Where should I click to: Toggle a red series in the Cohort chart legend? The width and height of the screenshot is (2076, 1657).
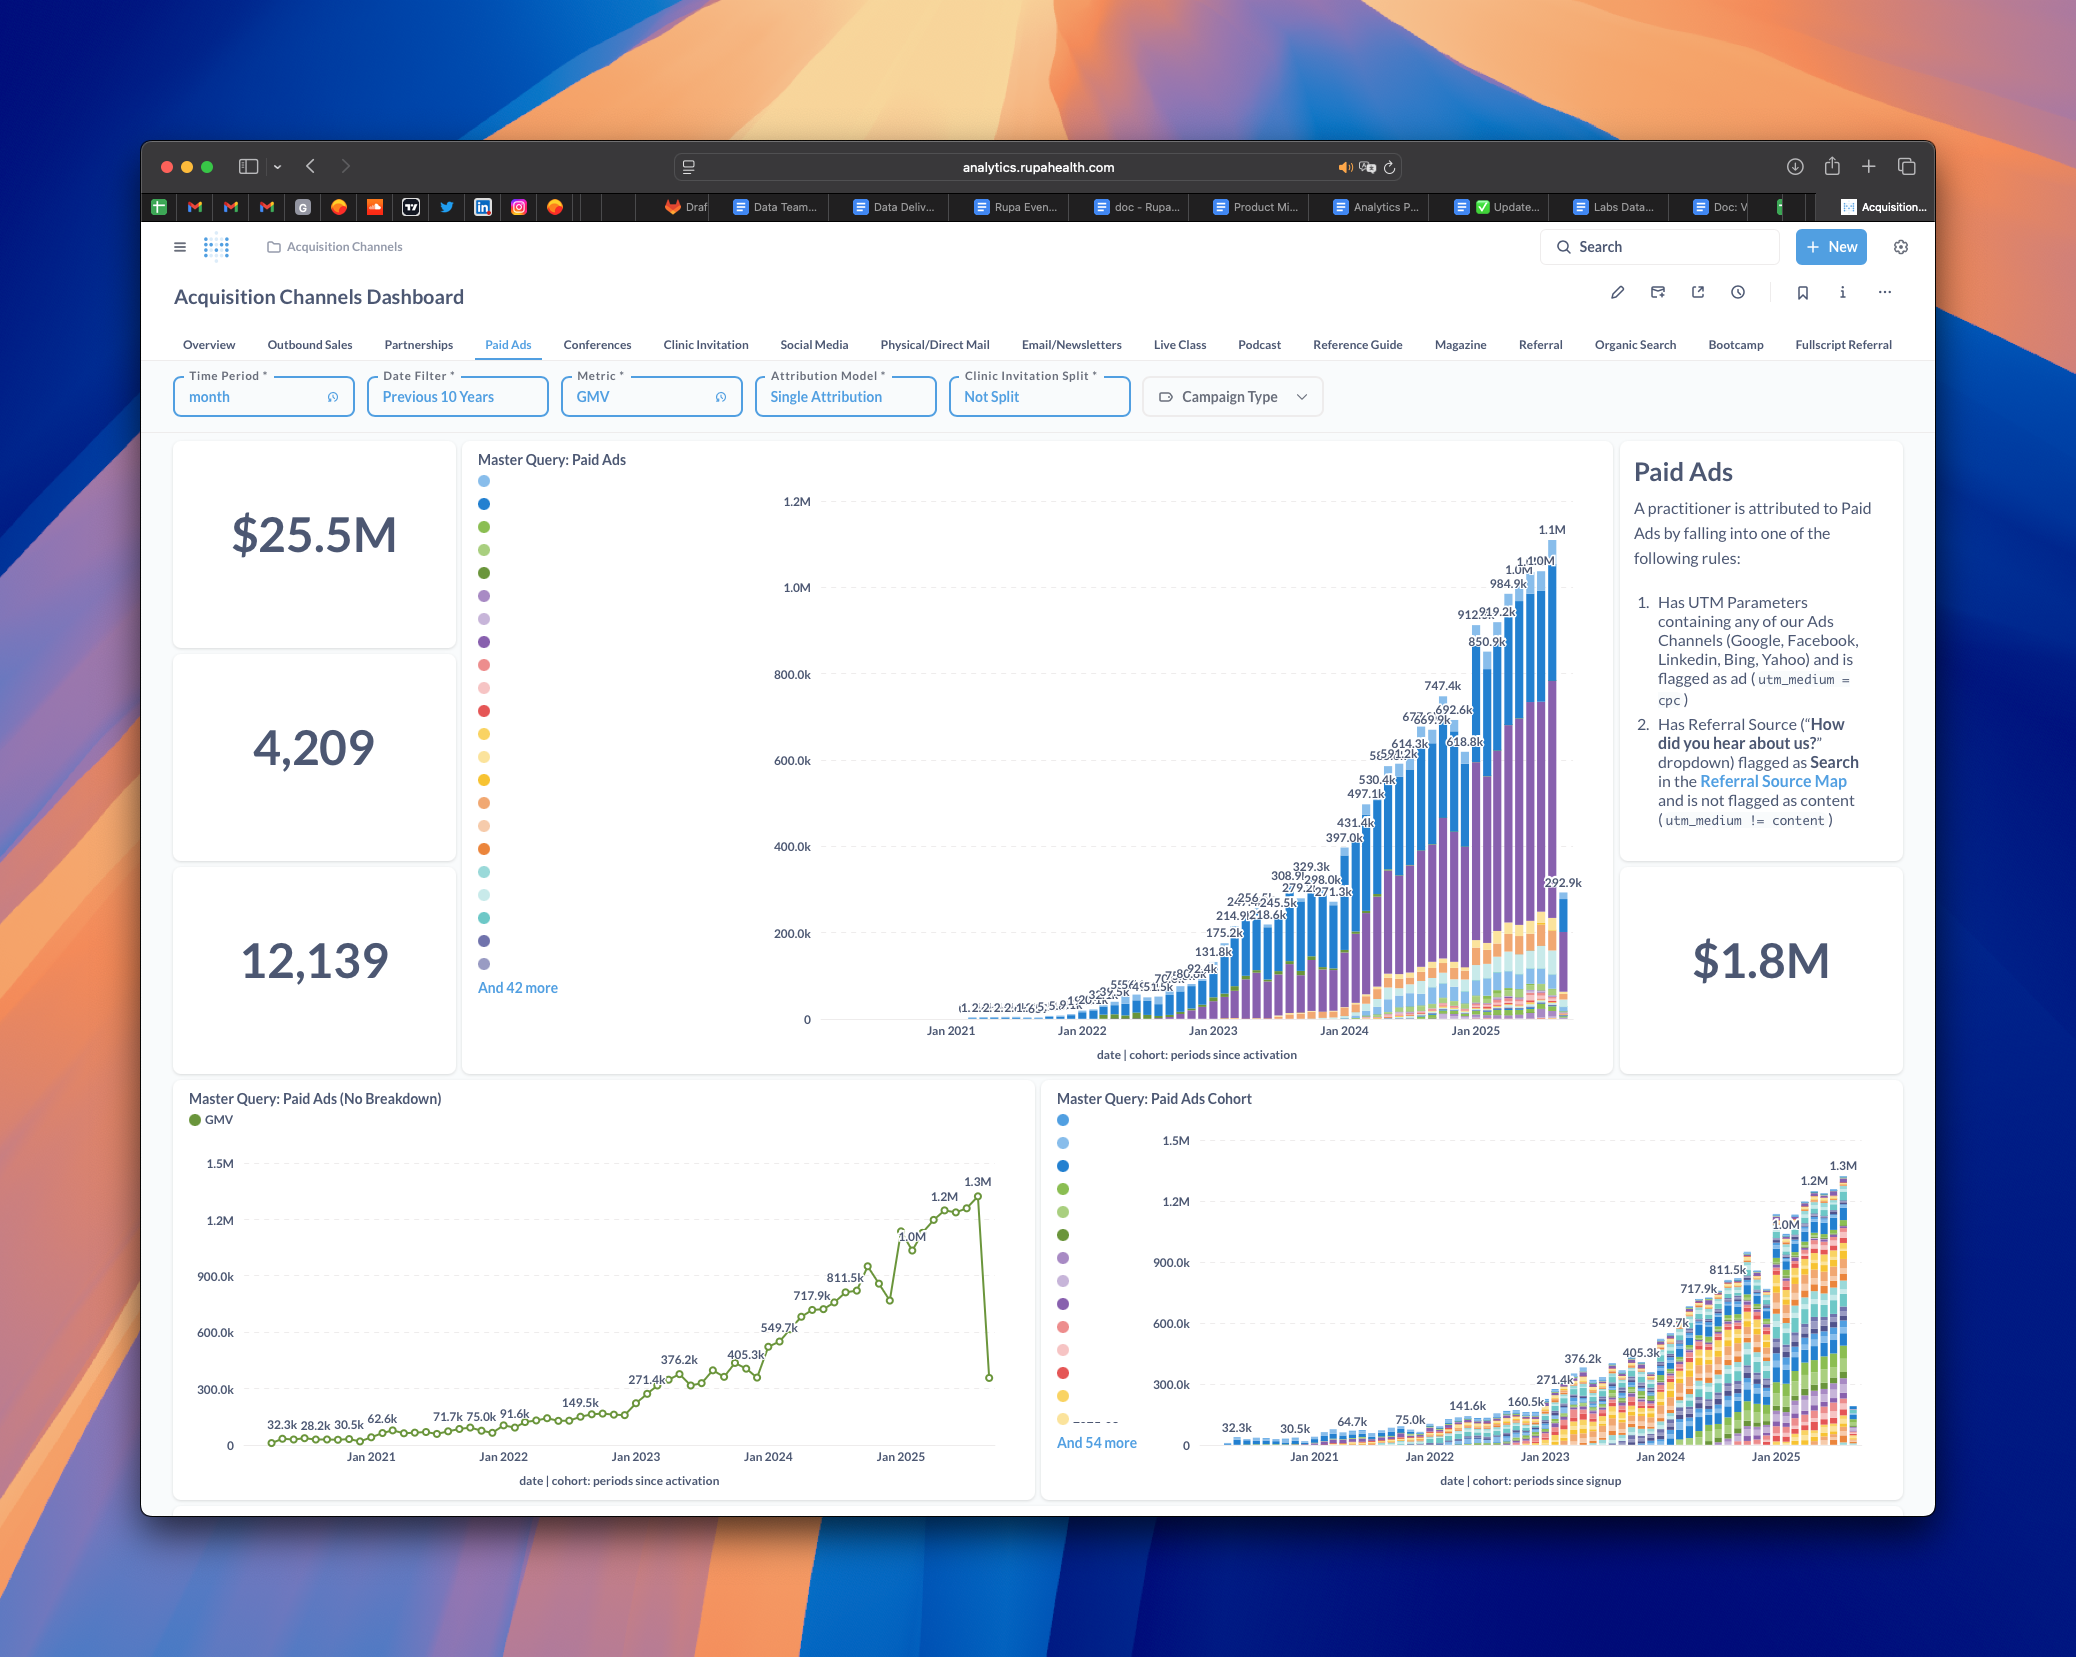1063,1373
